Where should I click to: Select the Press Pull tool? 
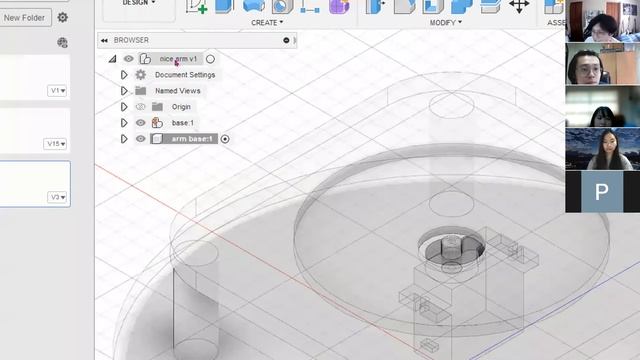coord(375,7)
